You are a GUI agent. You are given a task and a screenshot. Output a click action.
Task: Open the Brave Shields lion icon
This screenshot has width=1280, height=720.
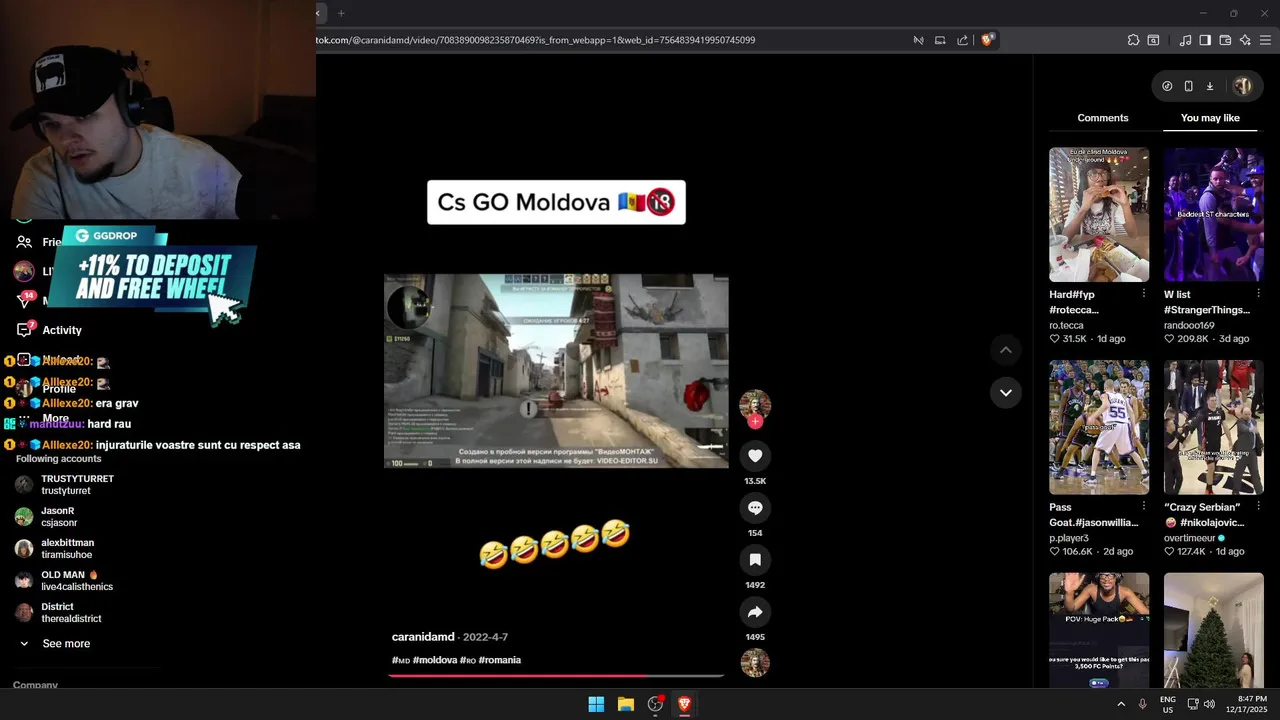[x=987, y=40]
